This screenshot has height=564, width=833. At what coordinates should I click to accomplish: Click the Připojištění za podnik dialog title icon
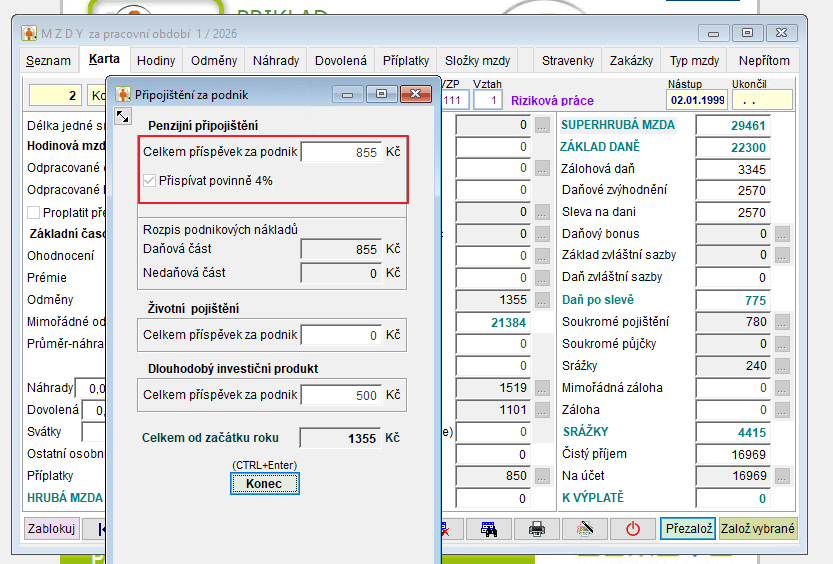coord(123,95)
